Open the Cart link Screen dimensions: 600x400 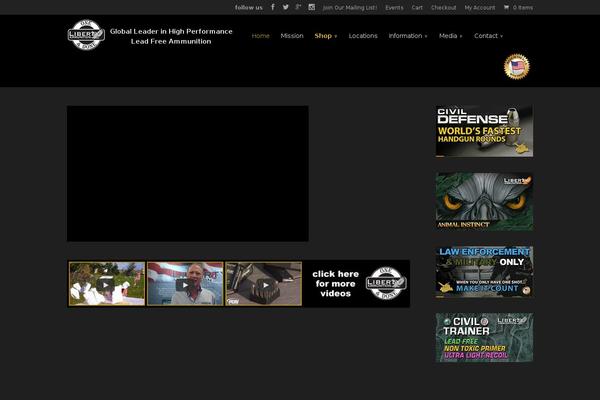point(417,7)
